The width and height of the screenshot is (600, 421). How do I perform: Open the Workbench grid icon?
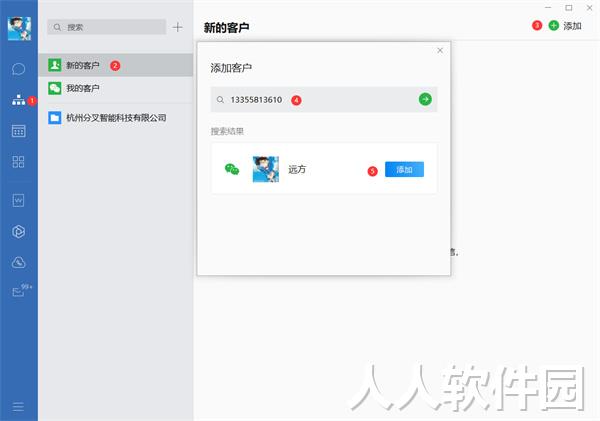pos(18,162)
